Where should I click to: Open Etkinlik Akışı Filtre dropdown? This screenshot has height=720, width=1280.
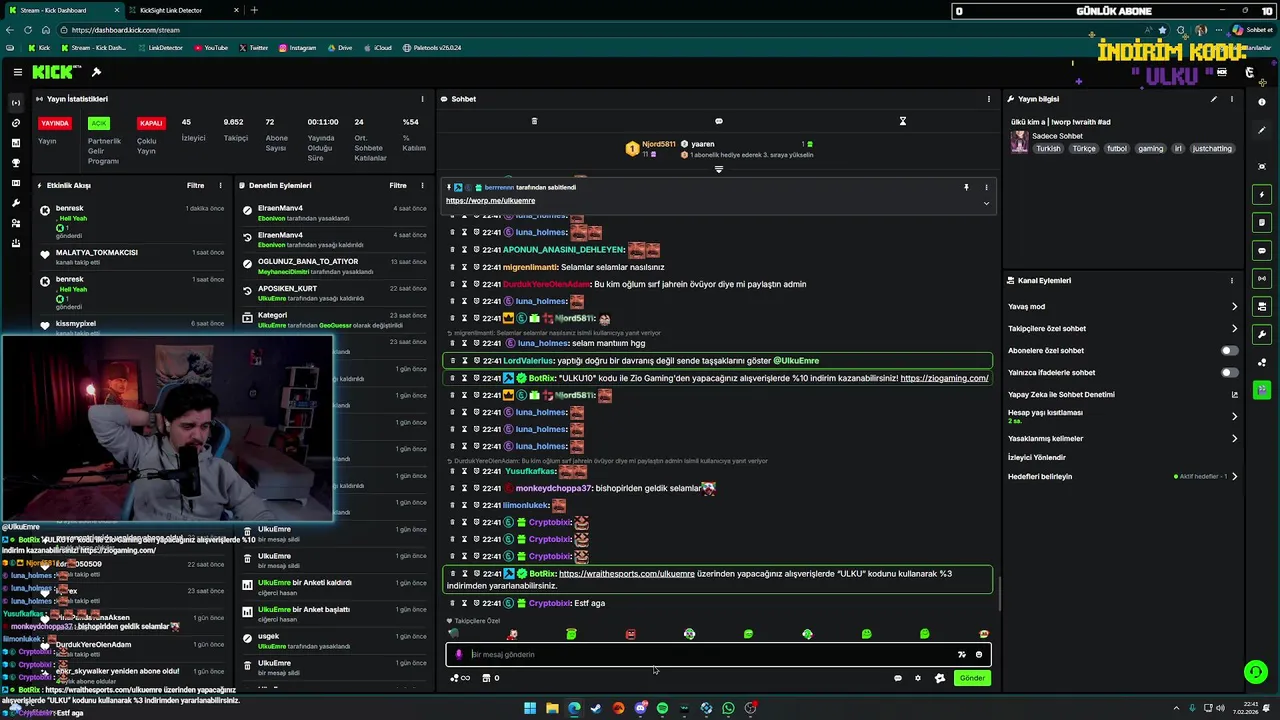[x=196, y=185]
